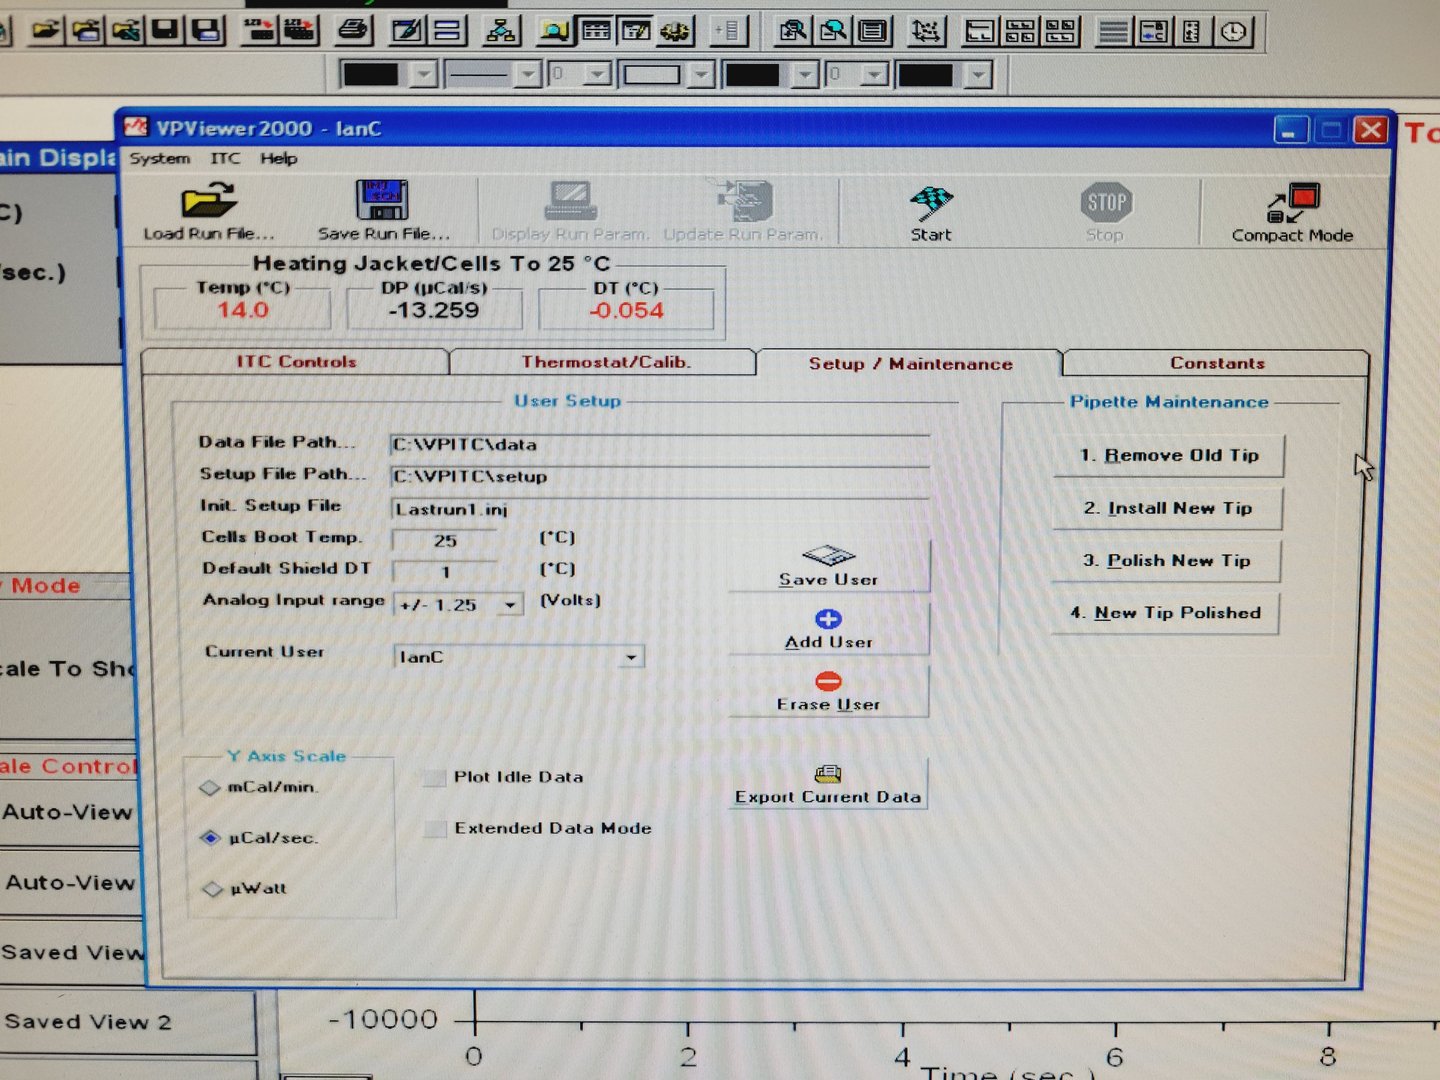
Task: Click the Start checkered flag icon
Action: 931,203
